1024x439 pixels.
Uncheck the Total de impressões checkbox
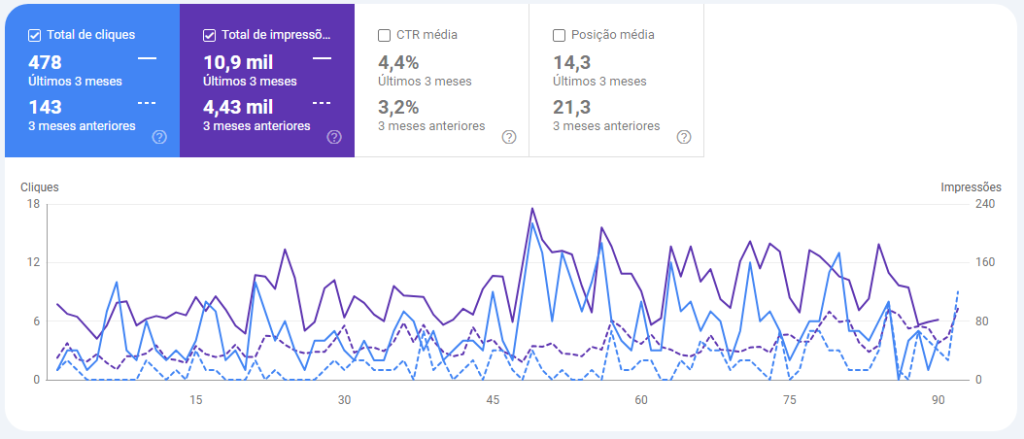tap(209, 35)
